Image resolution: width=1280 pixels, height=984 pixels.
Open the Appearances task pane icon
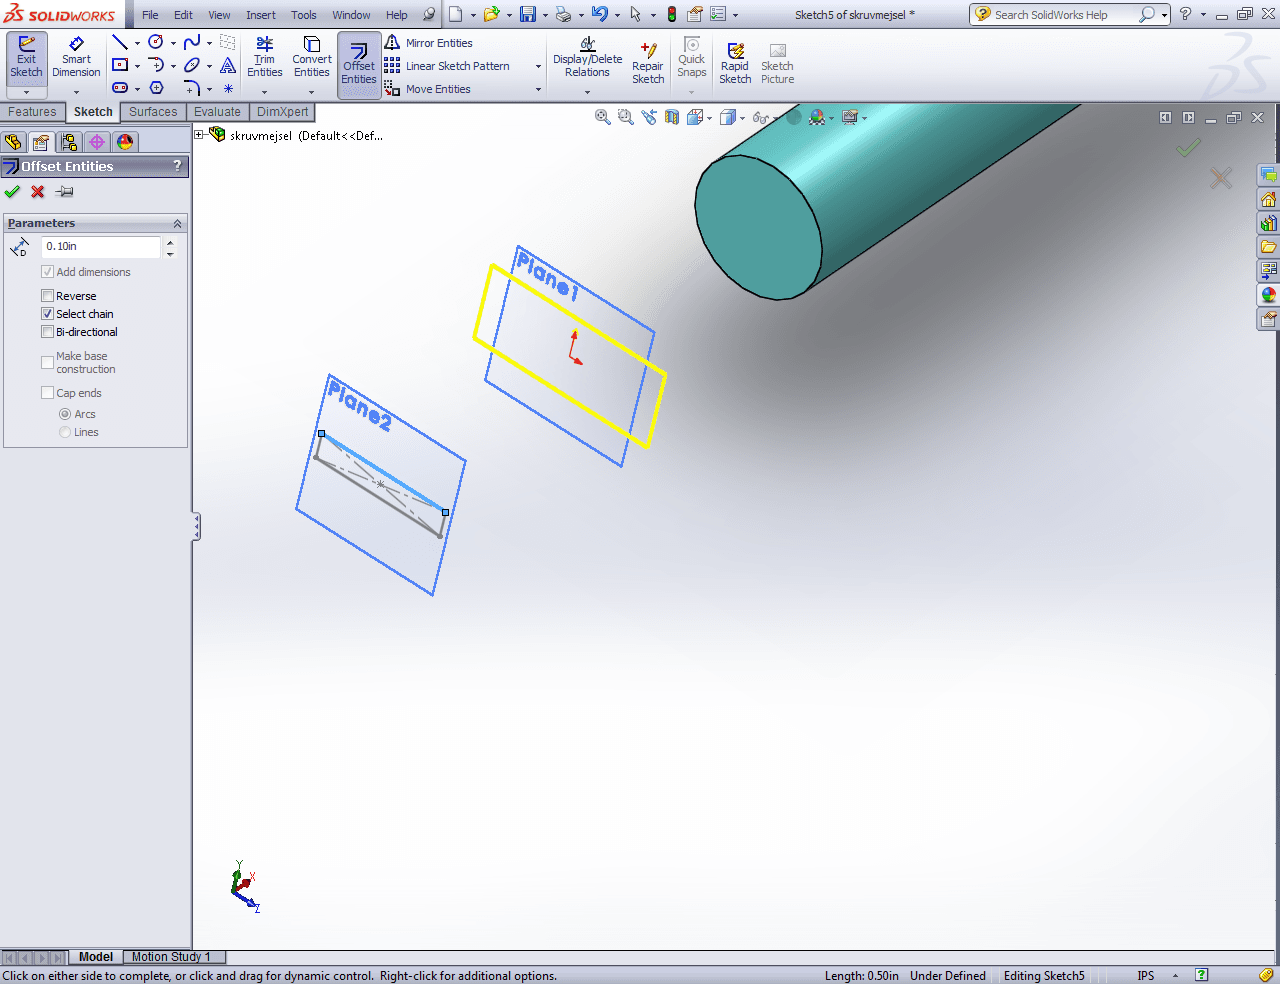pos(1269,294)
